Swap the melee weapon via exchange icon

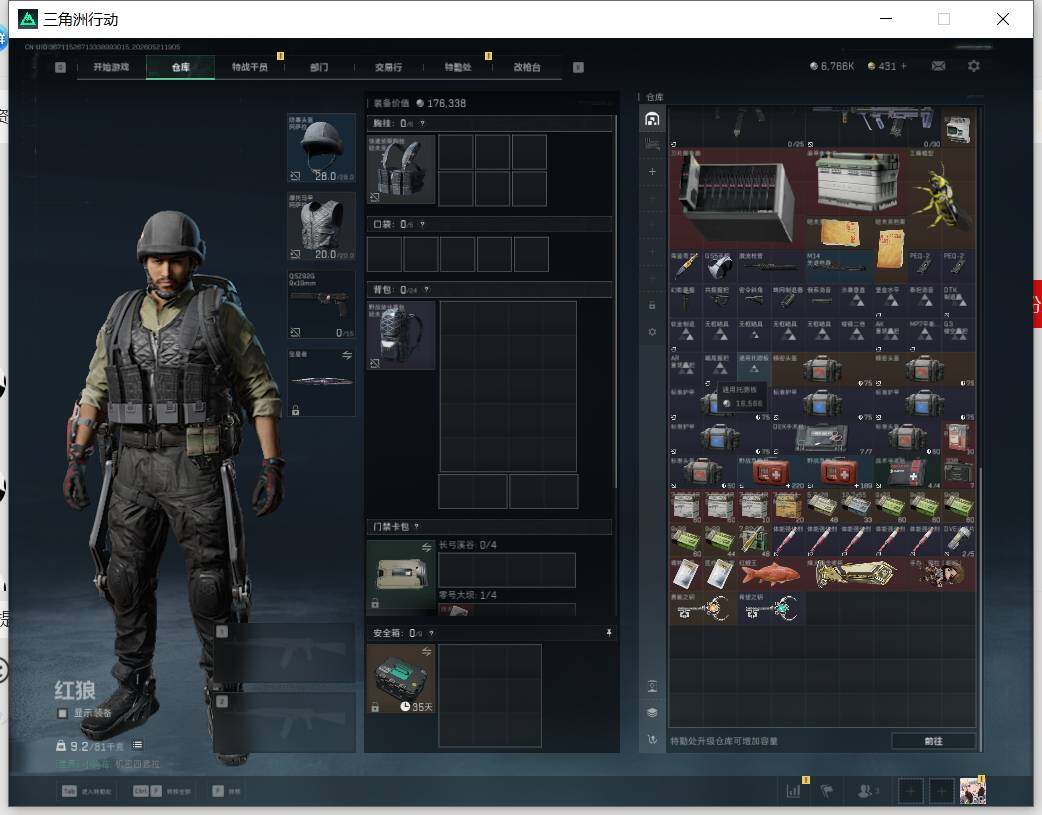[347, 356]
